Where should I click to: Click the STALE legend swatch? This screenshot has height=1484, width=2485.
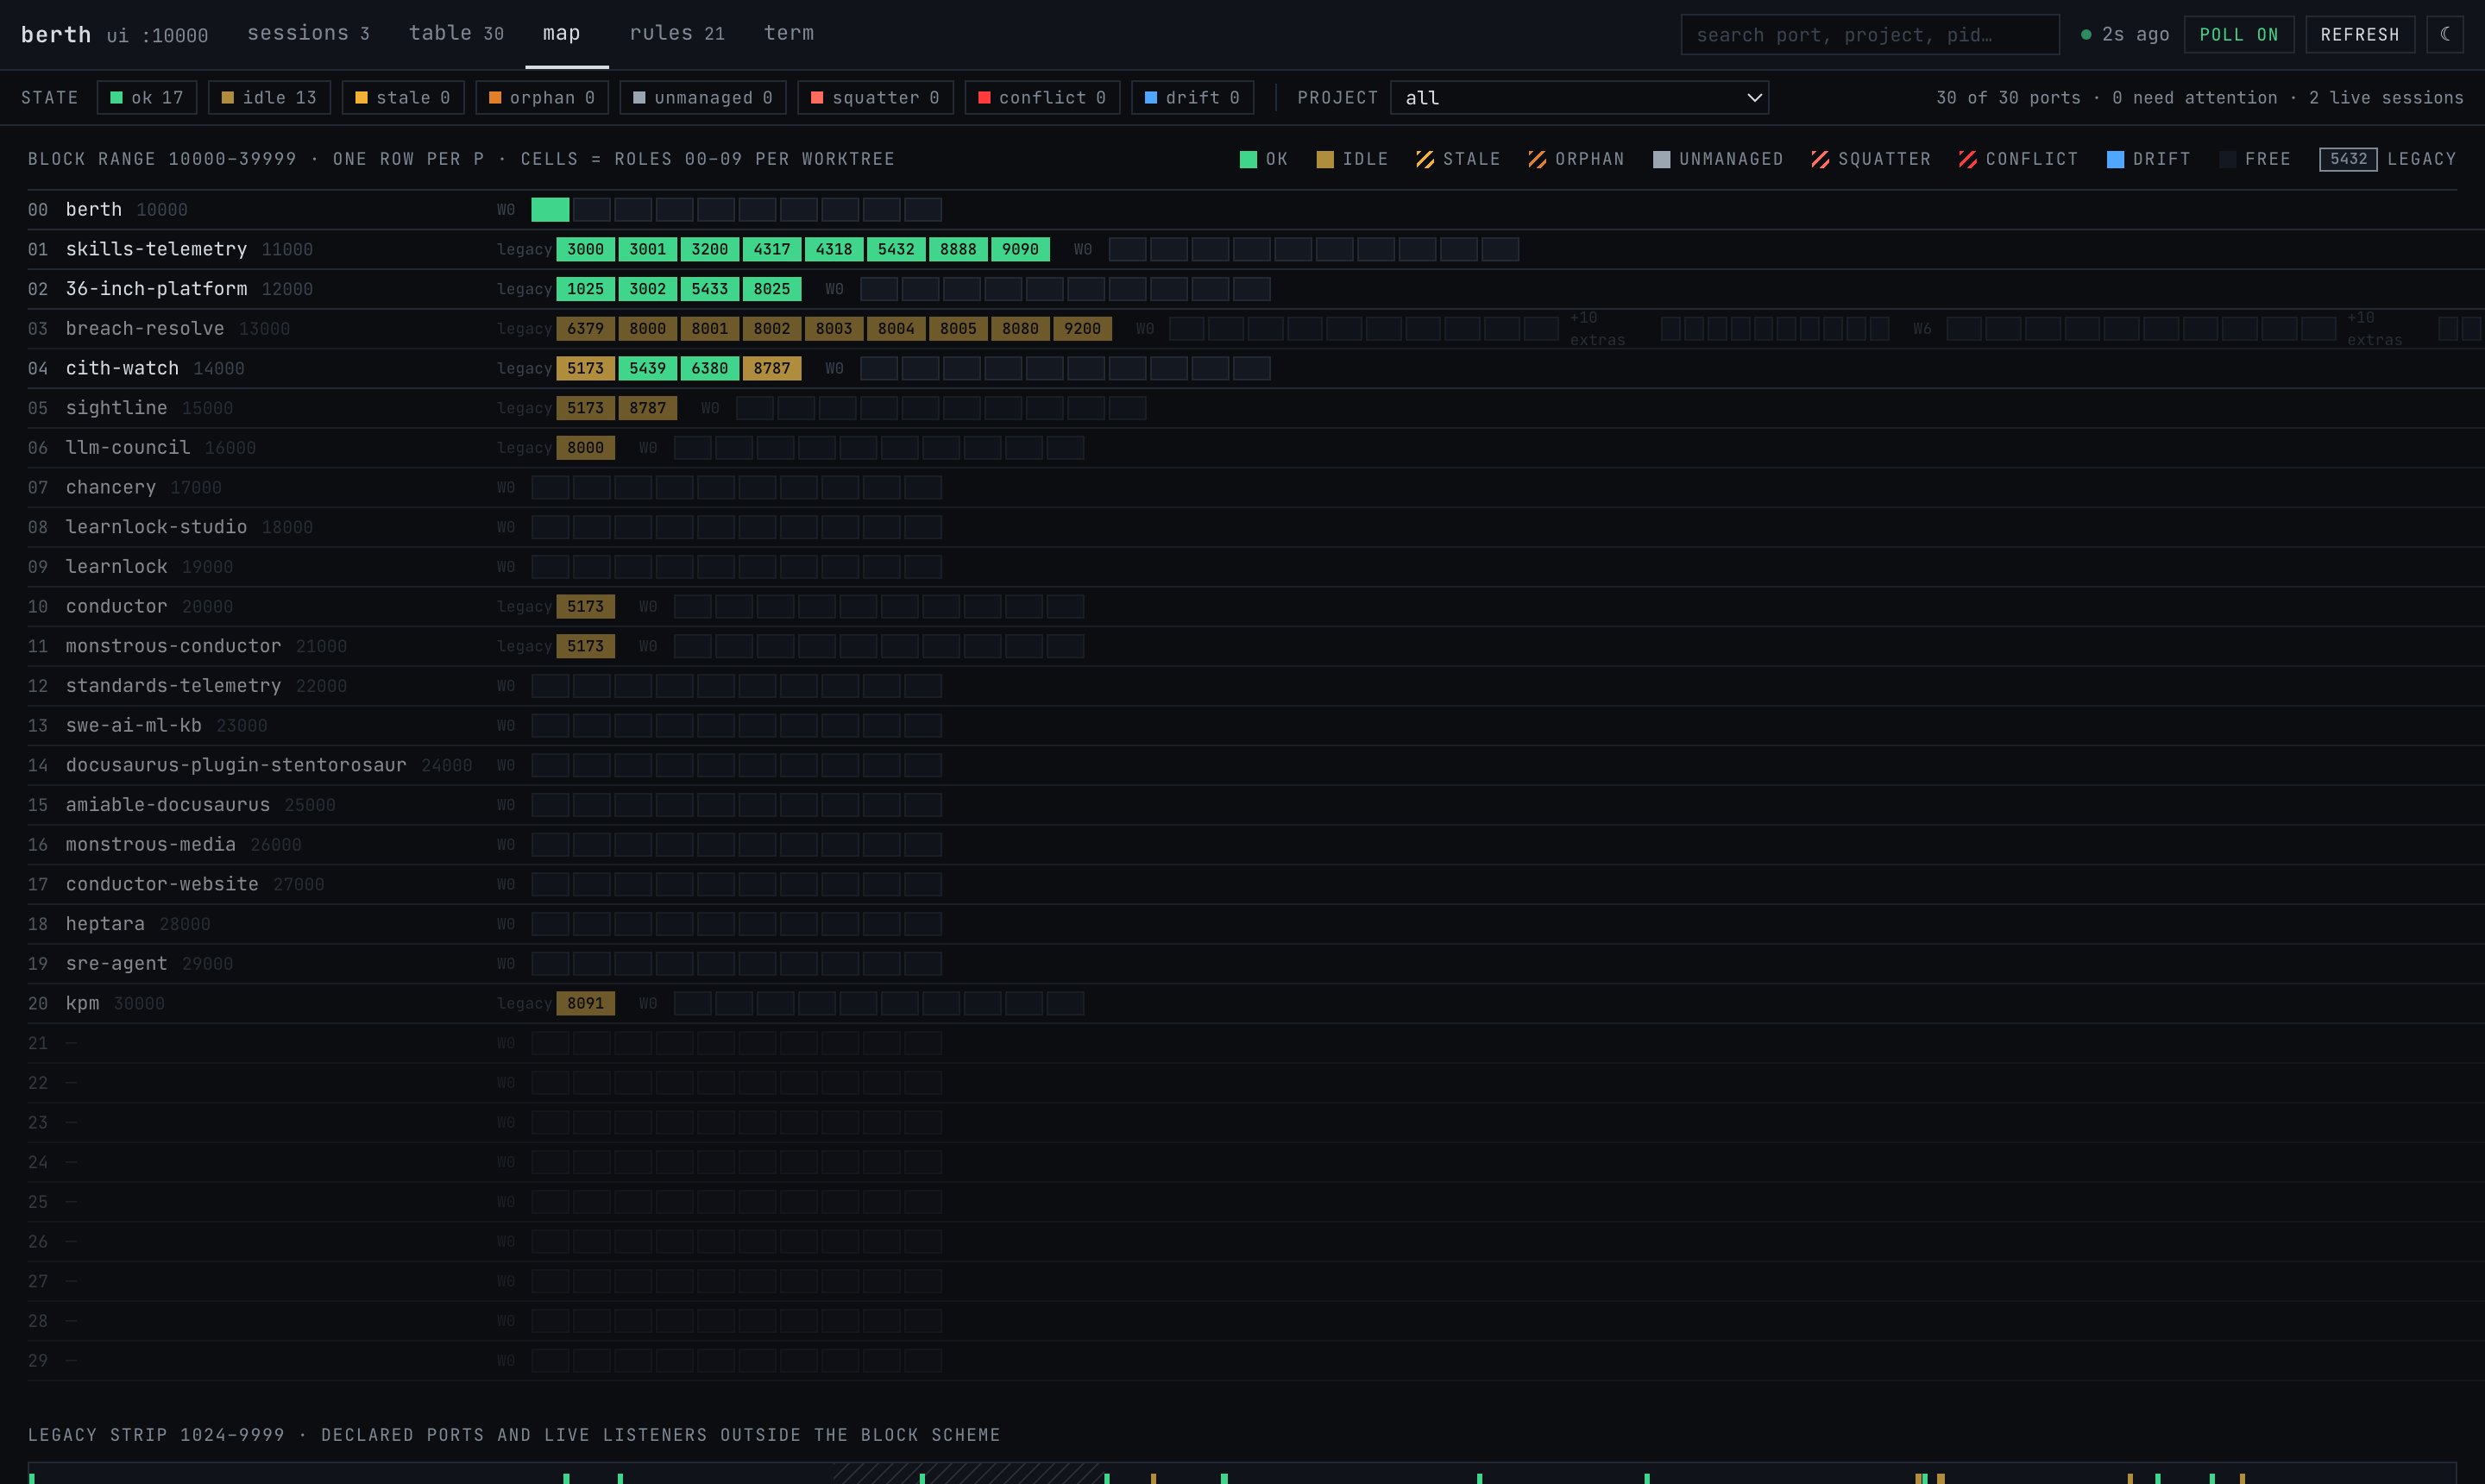1424,159
